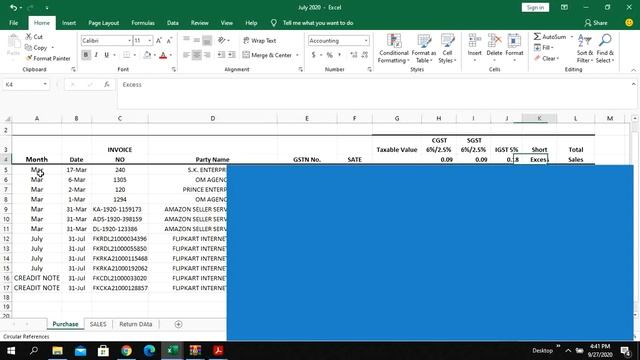Click Tell me what you want to do
This screenshot has width=640, height=360.
point(318,23)
